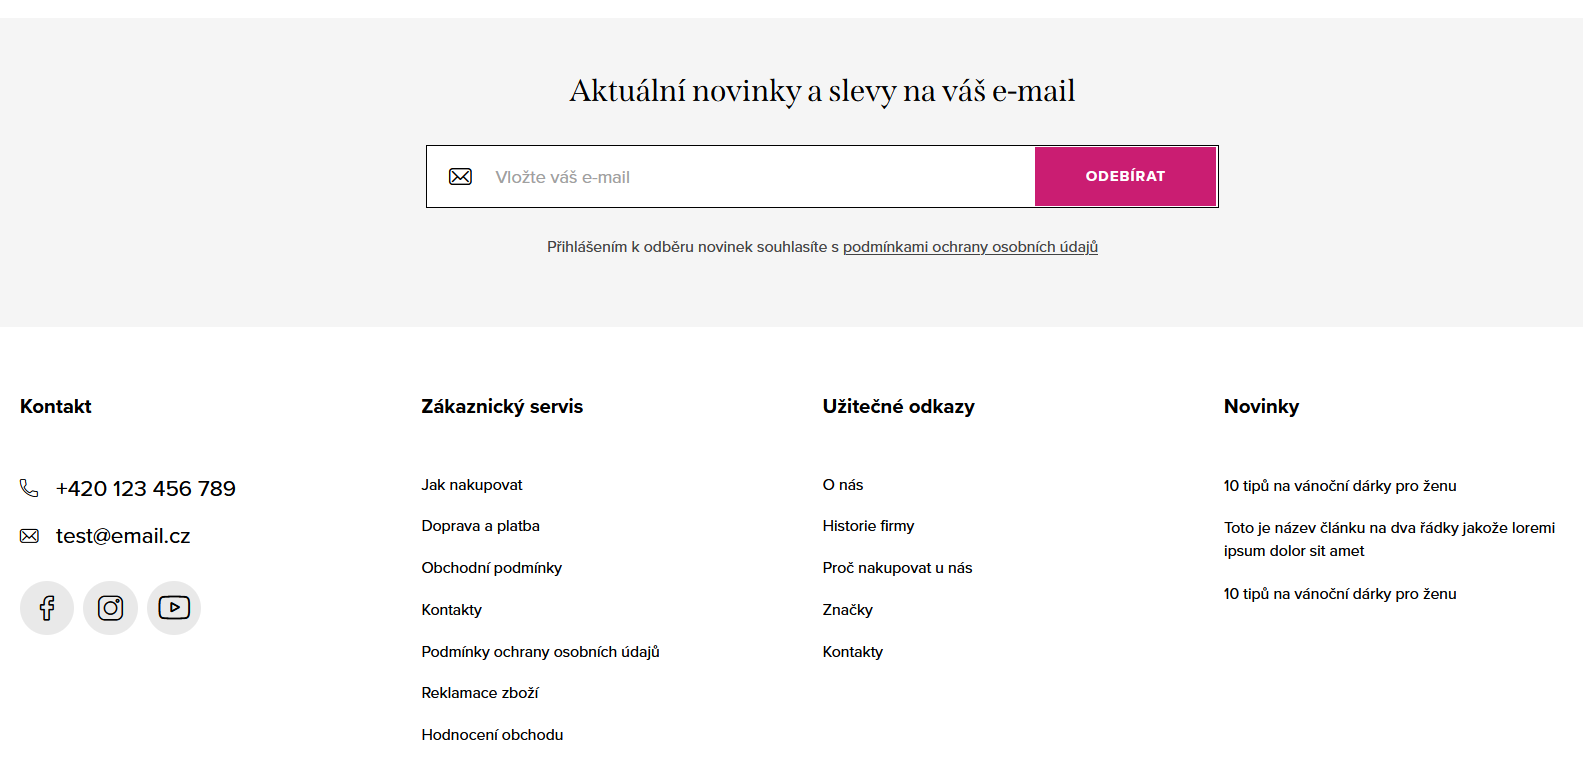Click the envelope icon in newsletter field
The image size is (1583, 760).
coord(460,177)
